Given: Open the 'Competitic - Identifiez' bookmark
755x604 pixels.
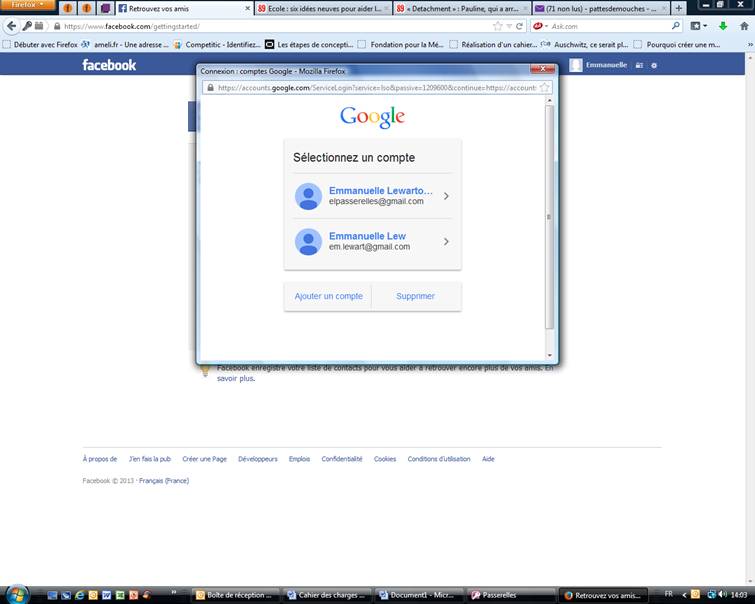Looking at the screenshot, I should pyautogui.click(x=217, y=45).
